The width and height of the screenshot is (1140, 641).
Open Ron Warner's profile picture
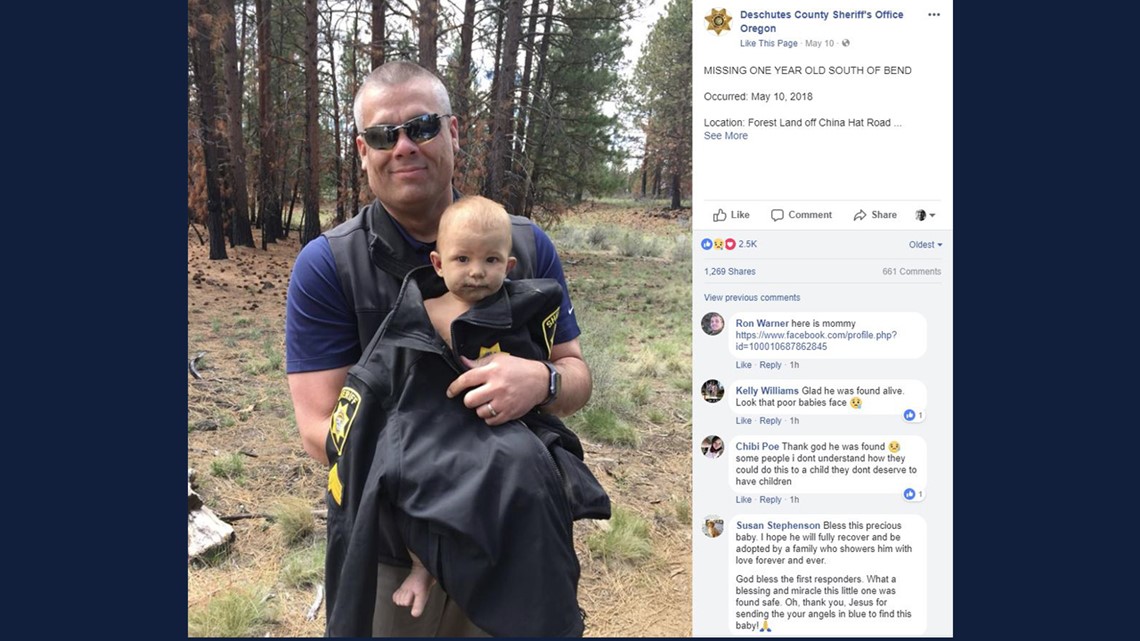(712, 324)
